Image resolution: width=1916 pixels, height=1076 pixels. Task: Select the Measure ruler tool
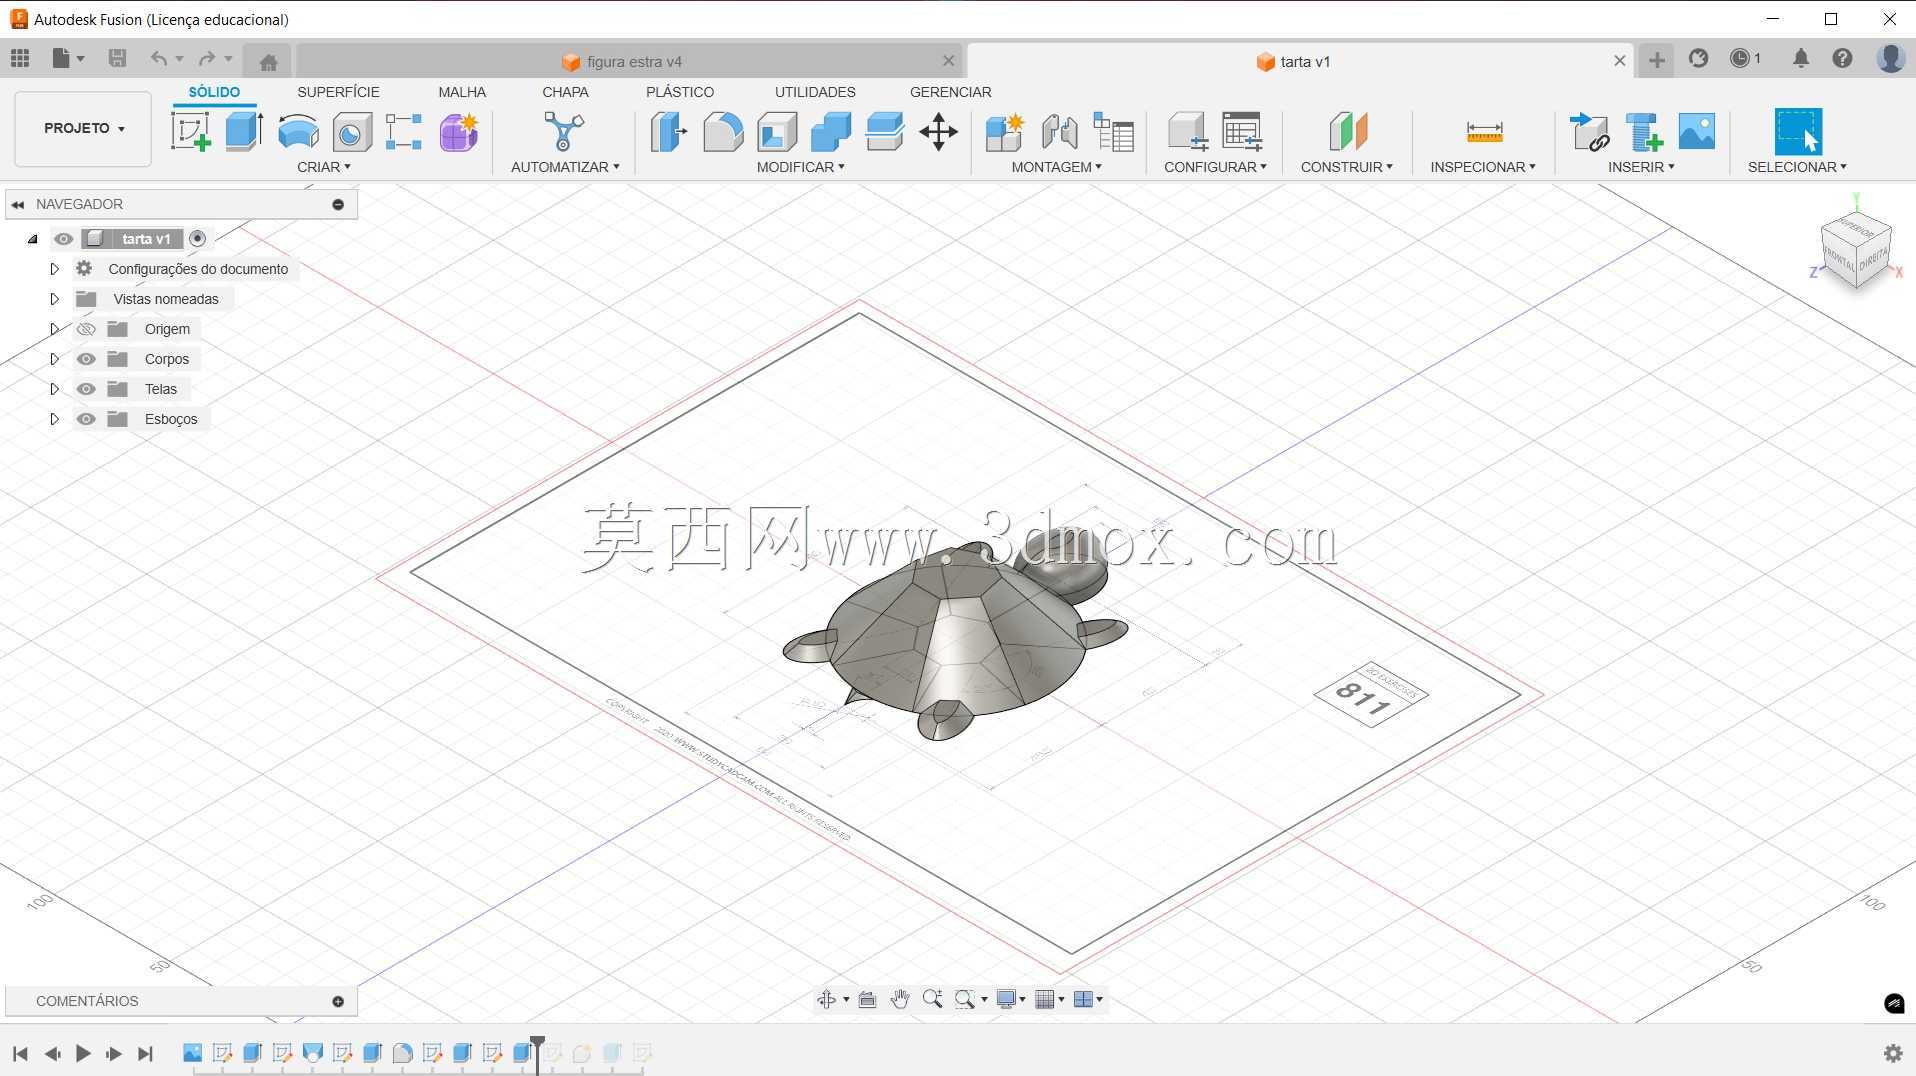pyautogui.click(x=1484, y=132)
